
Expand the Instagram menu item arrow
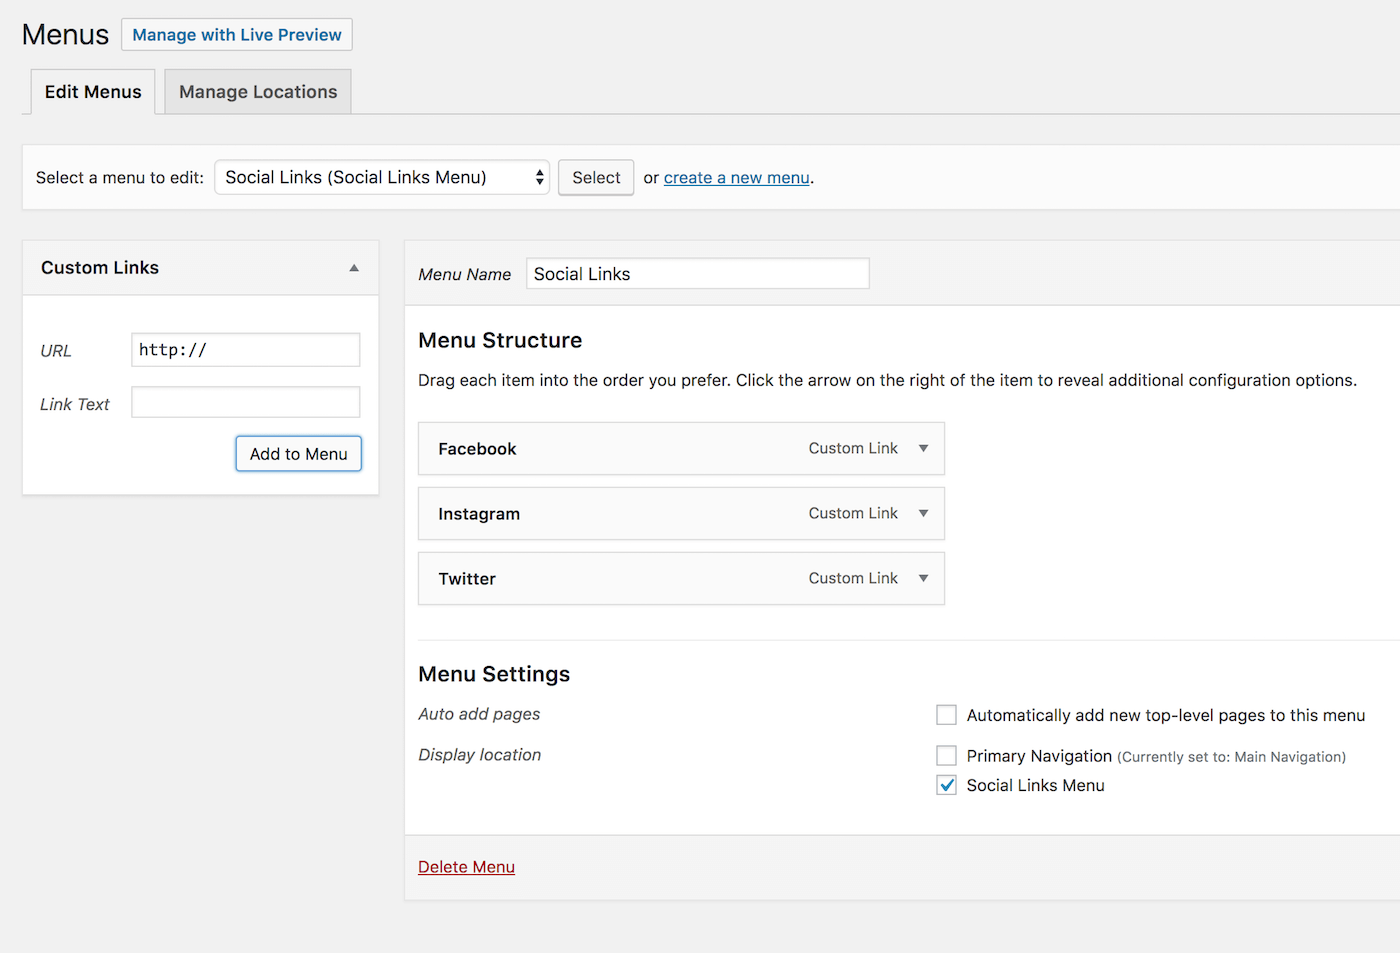coord(923,514)
